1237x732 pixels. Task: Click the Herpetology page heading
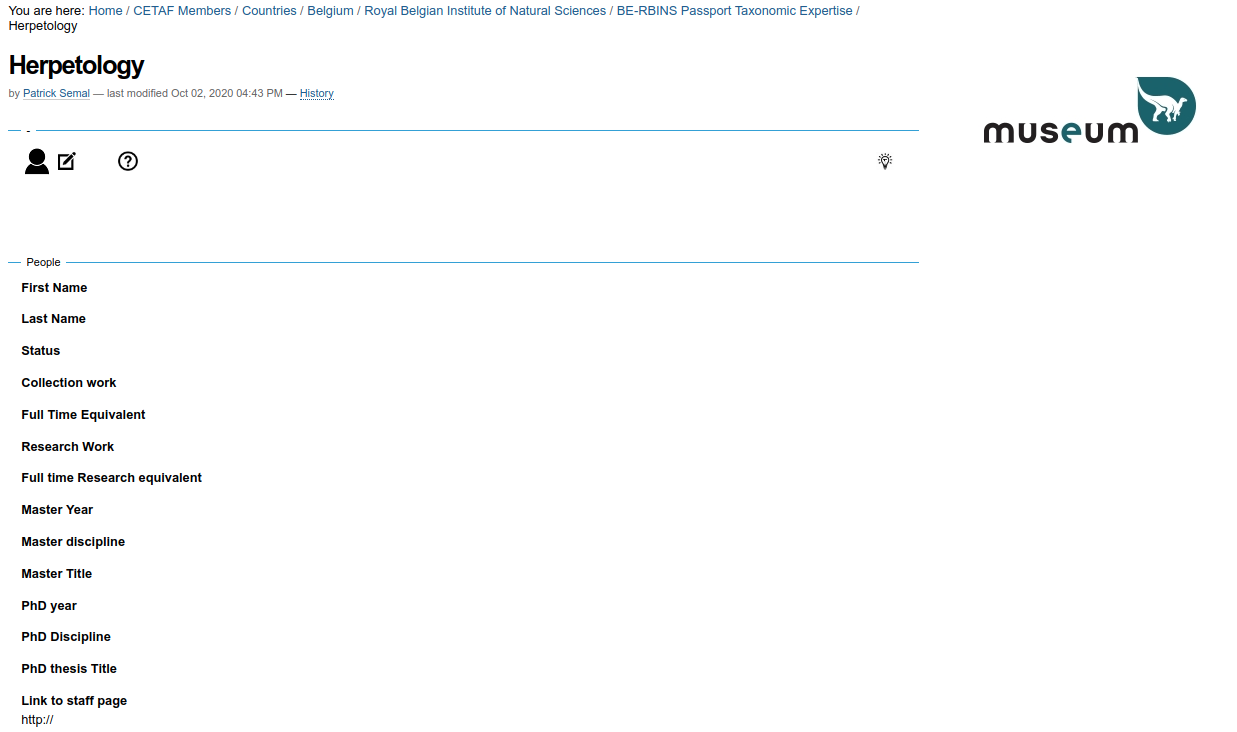point(77,66)
